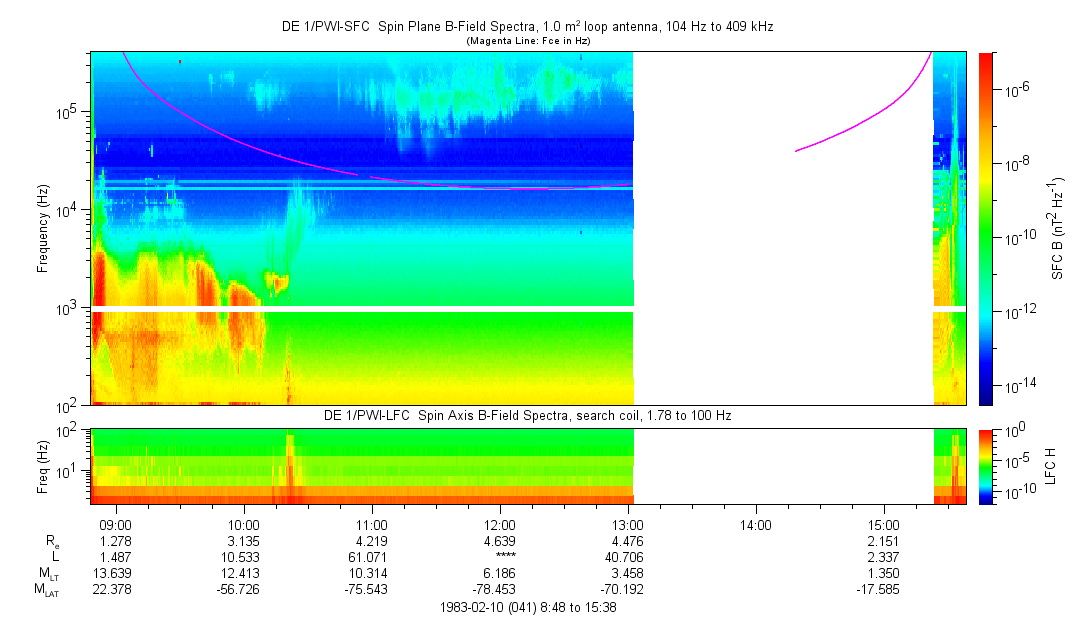Select the 12:00 time tick label
This screenshot has height=620, width=1083.
pos(499,525)
